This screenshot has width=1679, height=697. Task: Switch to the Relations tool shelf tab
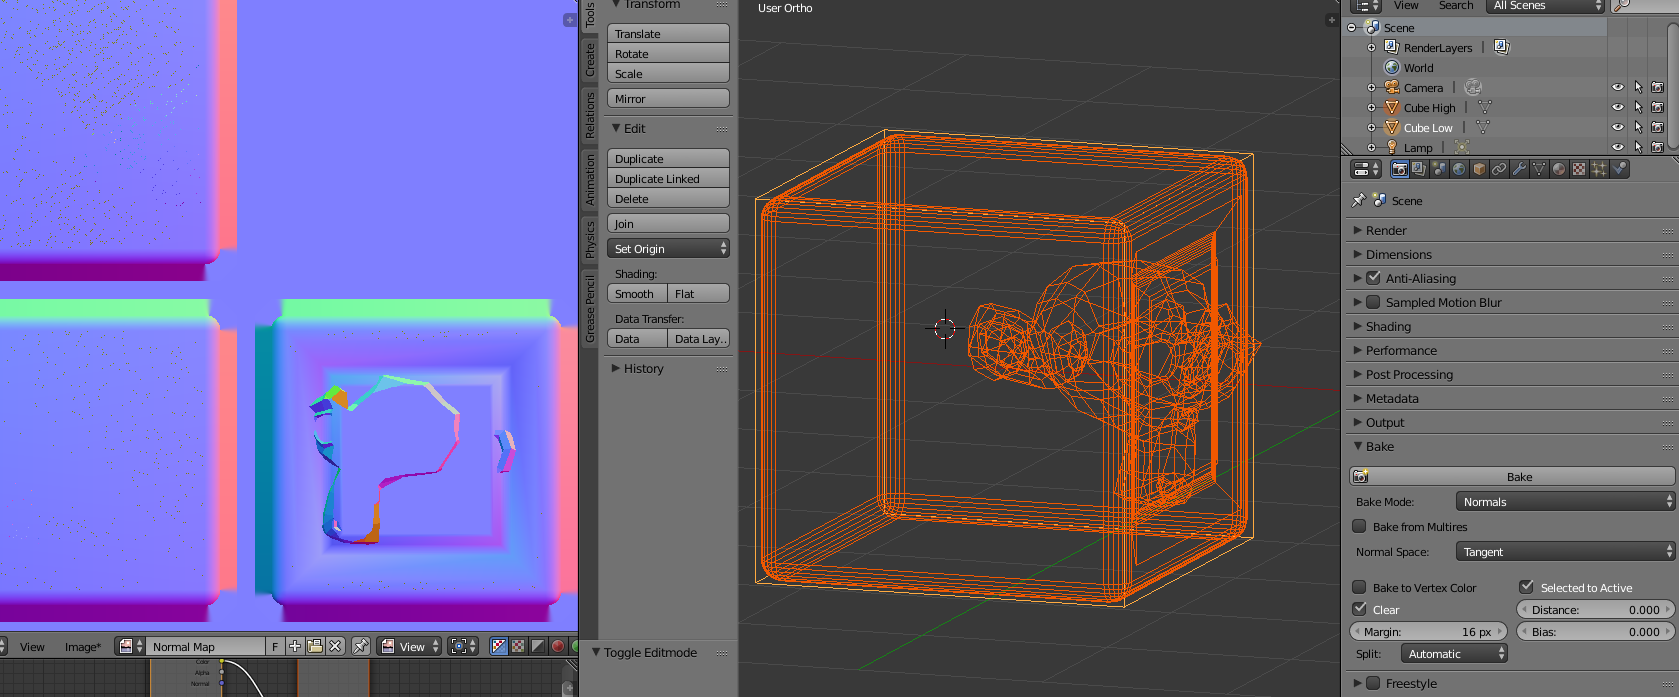click(x=589, y=115)
